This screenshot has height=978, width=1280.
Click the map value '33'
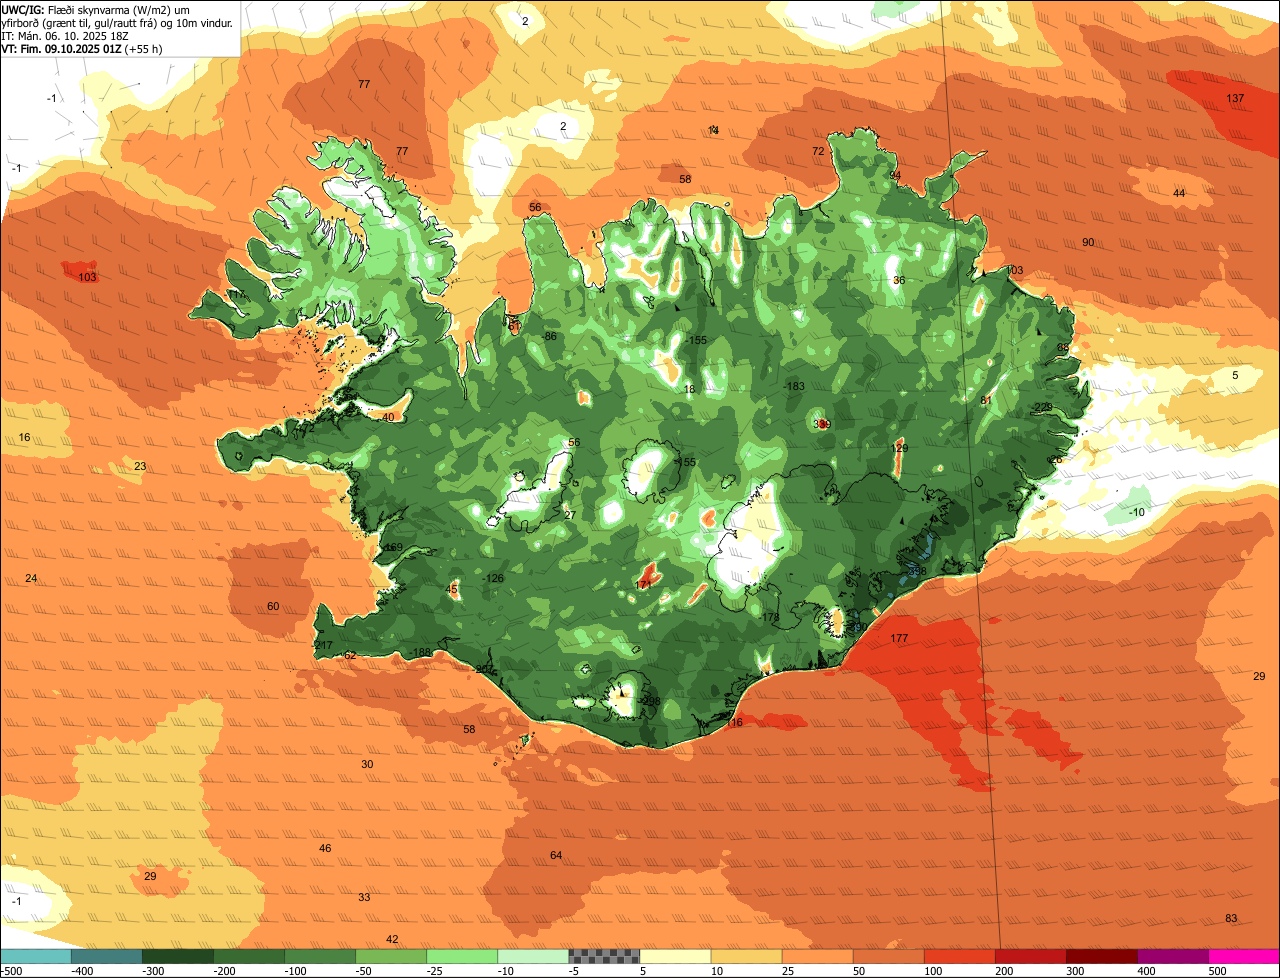[x=364, y=897]
